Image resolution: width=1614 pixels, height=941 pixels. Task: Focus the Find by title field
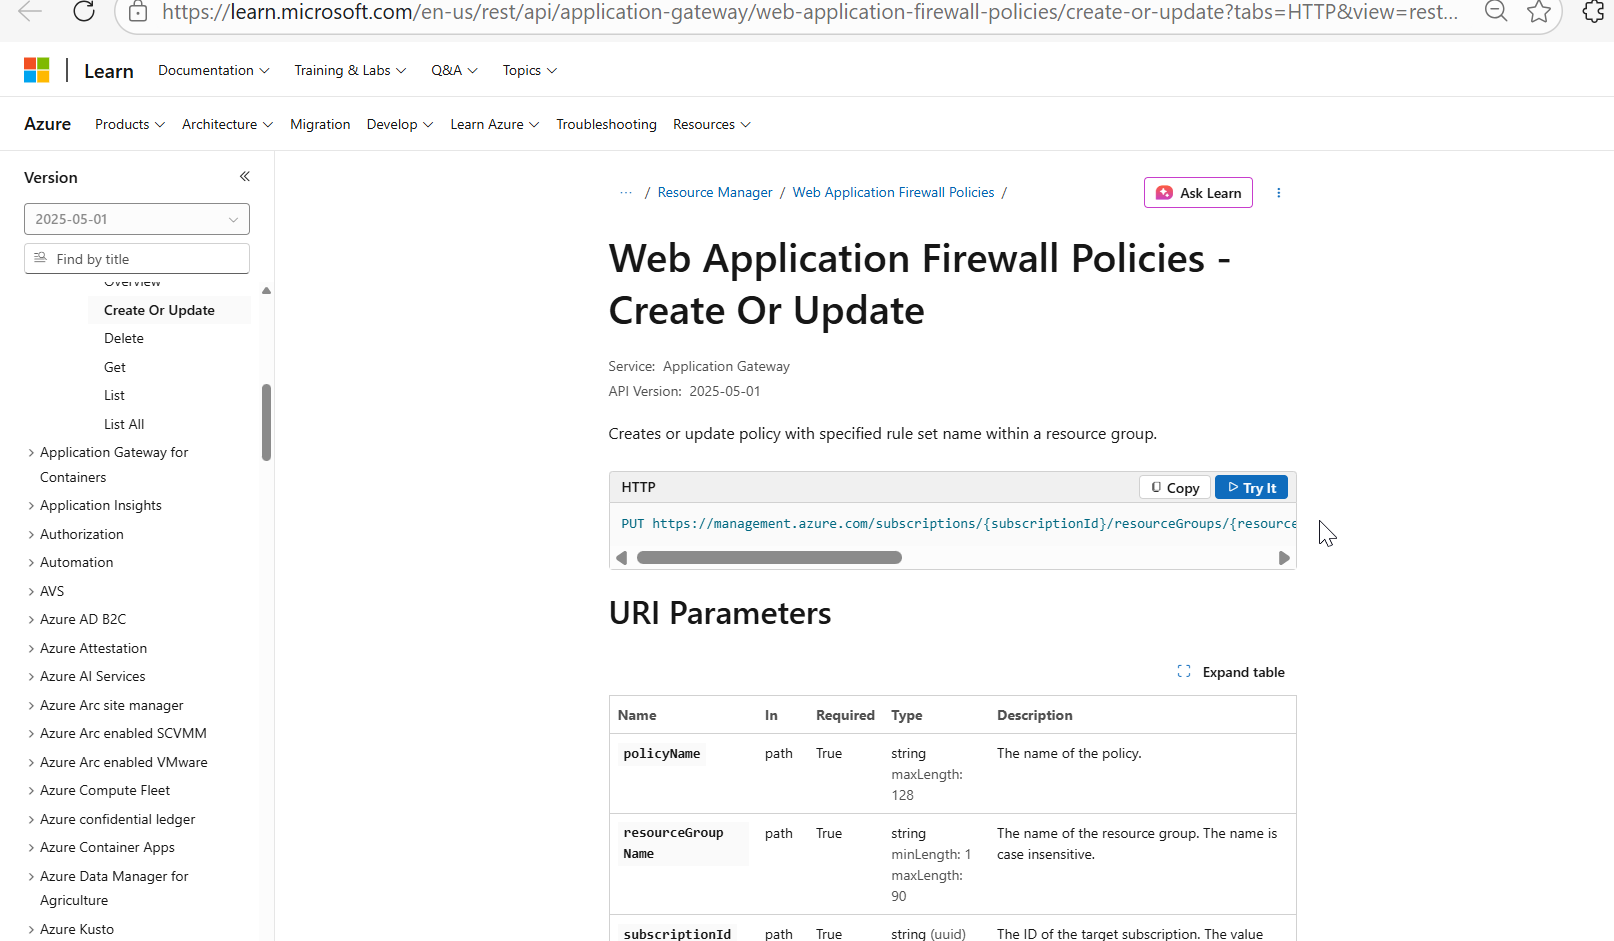(x=137, y=259)
